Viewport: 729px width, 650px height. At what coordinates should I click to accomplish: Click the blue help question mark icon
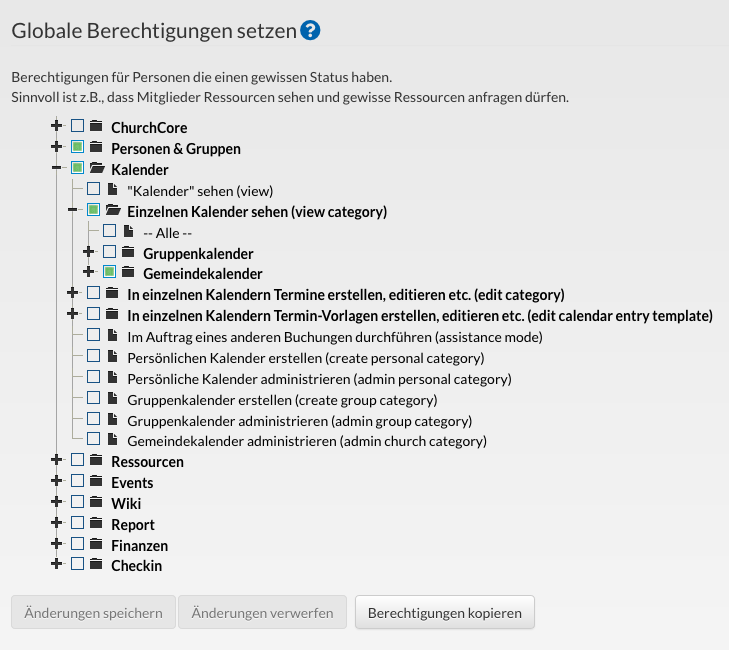coord(310,31)
